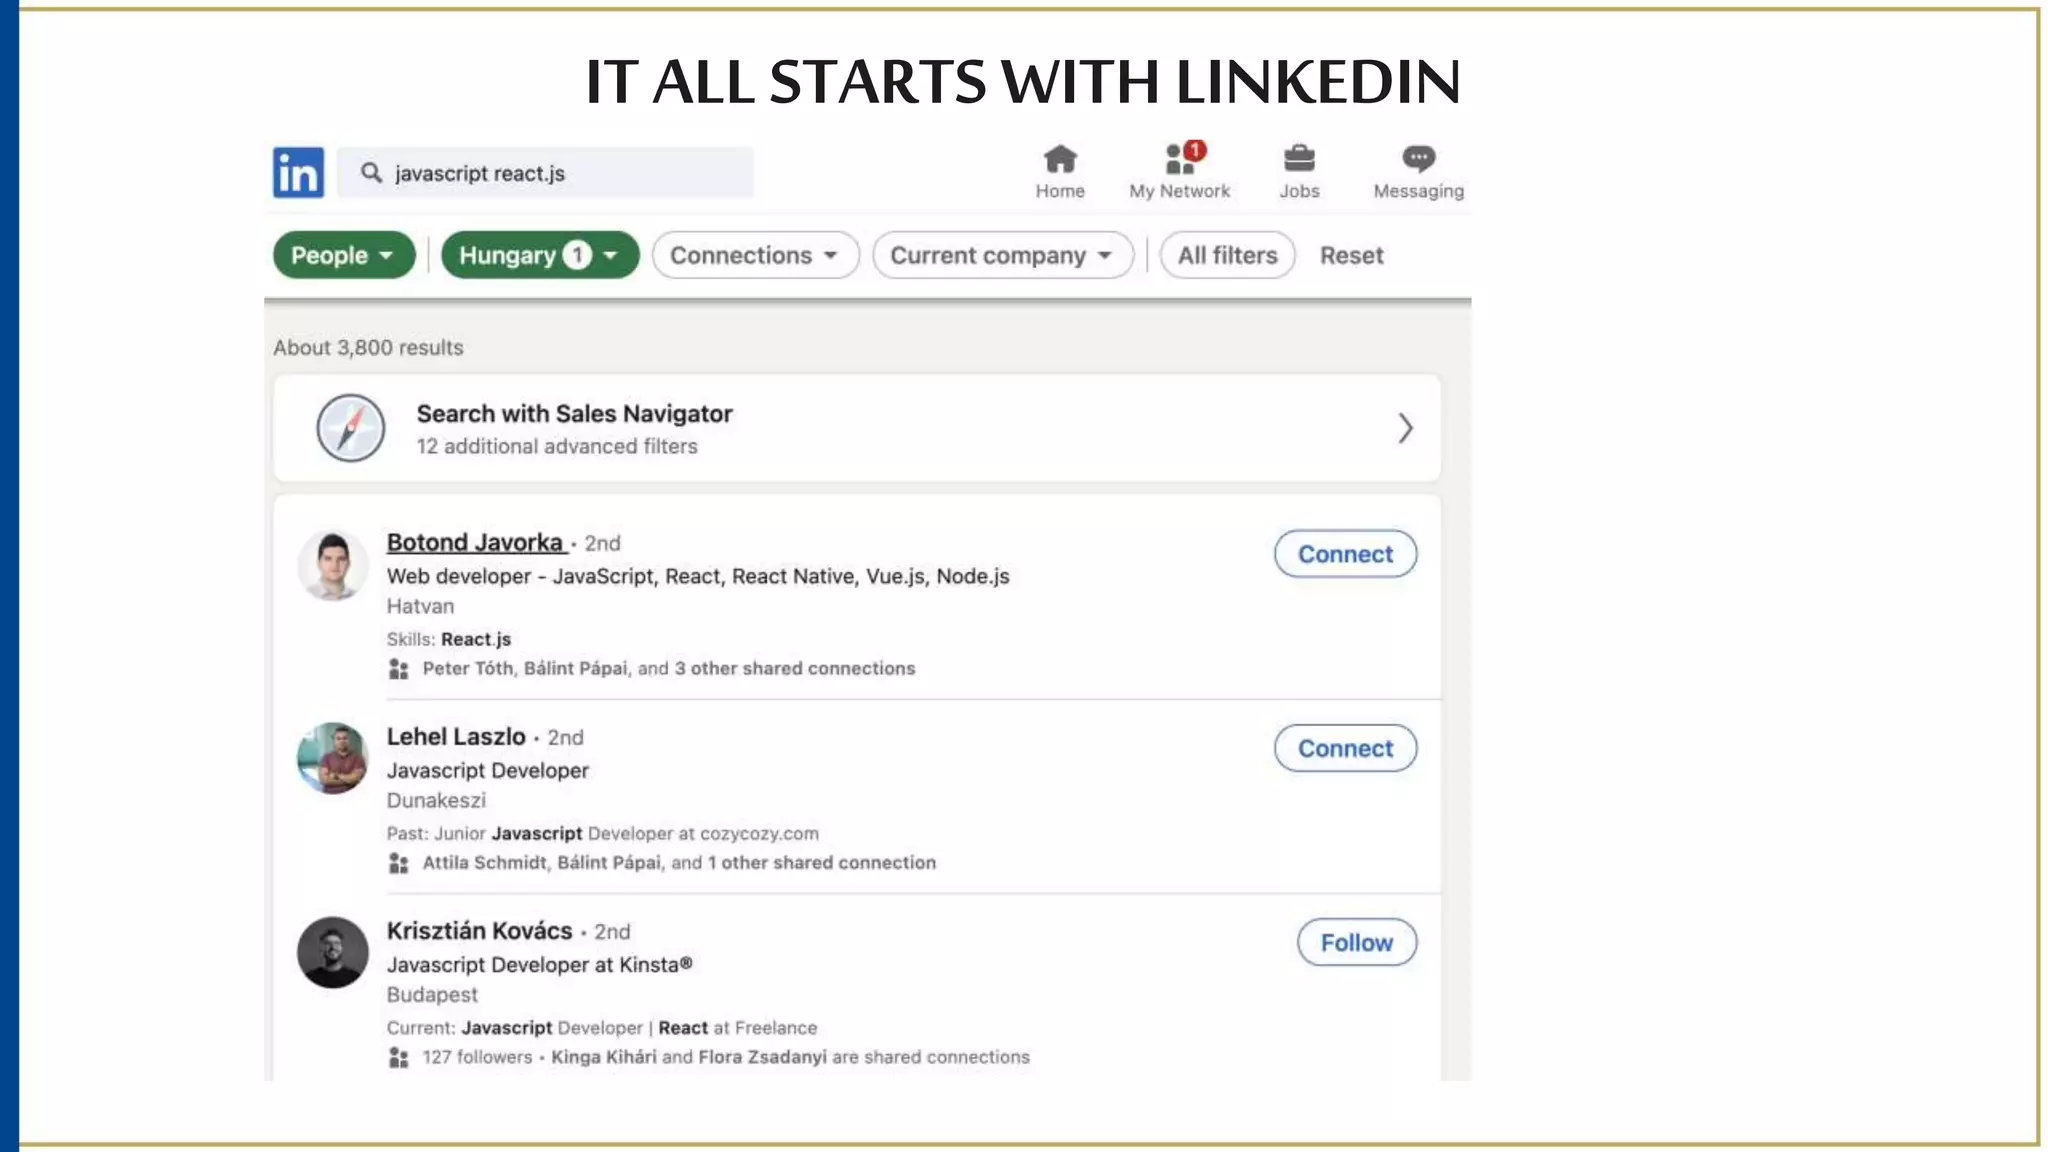Click 'Javascript Developer' headline under Lehel Laszlo

(x=487, y=770)
